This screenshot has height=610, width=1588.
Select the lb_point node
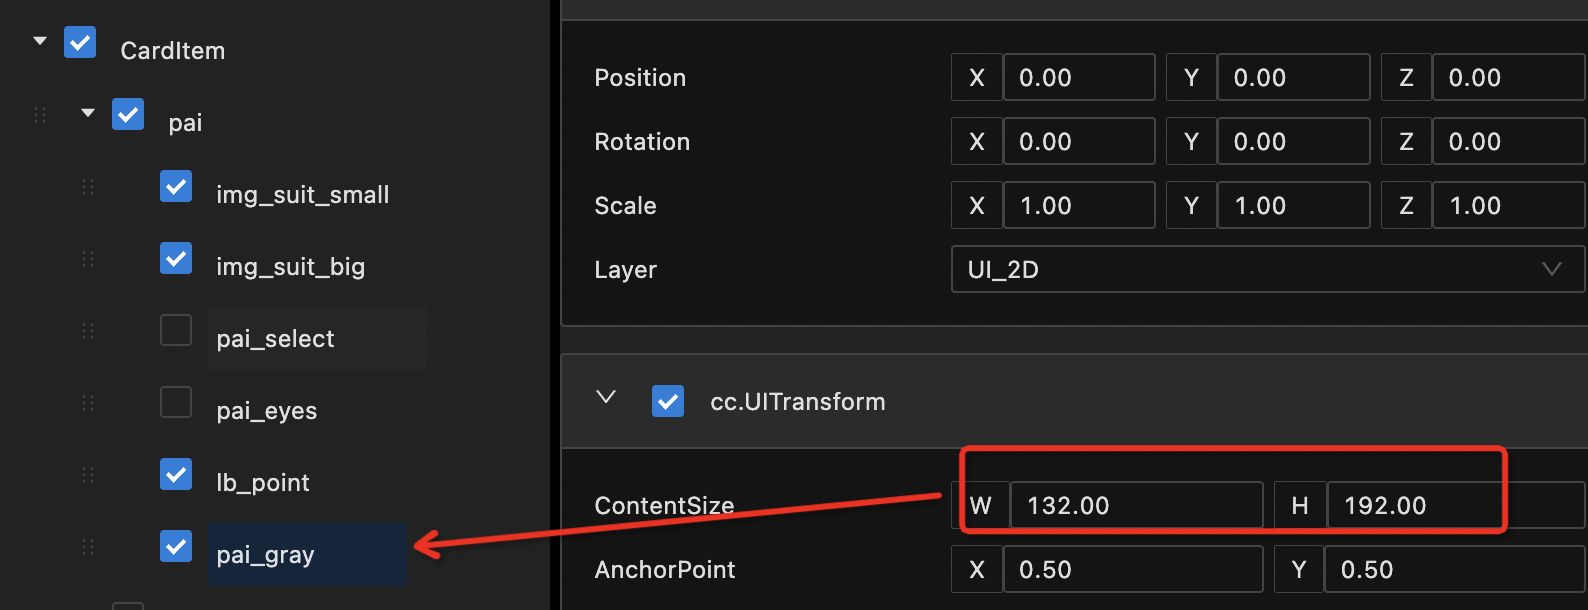(x=263, y=483)
